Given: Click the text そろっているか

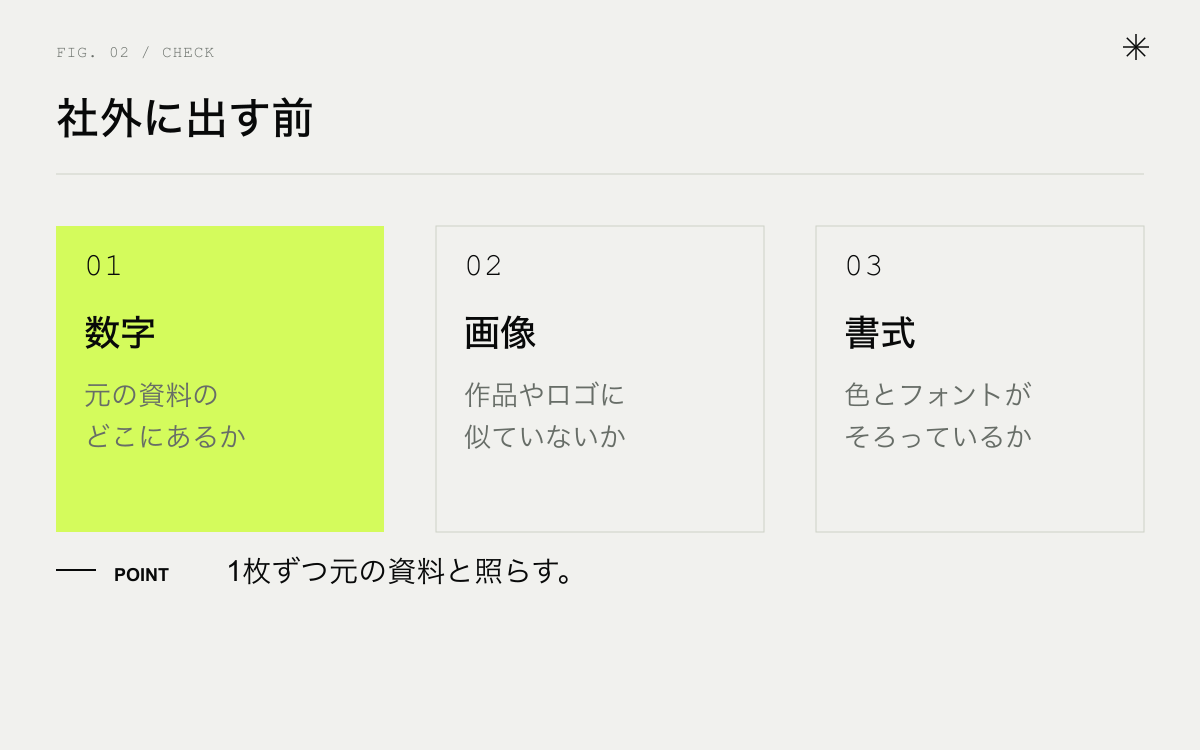Looking at the screenshot, I should click(x=938, y=437).
